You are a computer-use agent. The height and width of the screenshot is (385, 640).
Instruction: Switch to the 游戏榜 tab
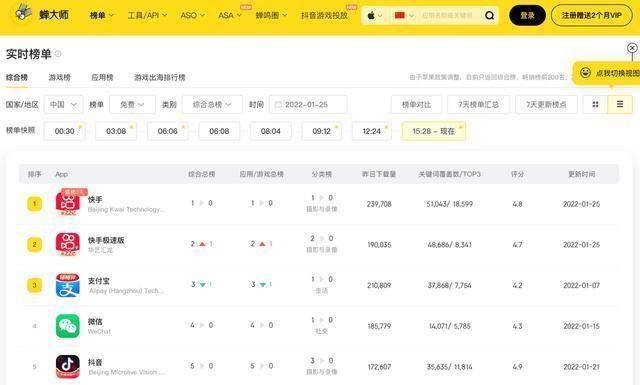60,77
